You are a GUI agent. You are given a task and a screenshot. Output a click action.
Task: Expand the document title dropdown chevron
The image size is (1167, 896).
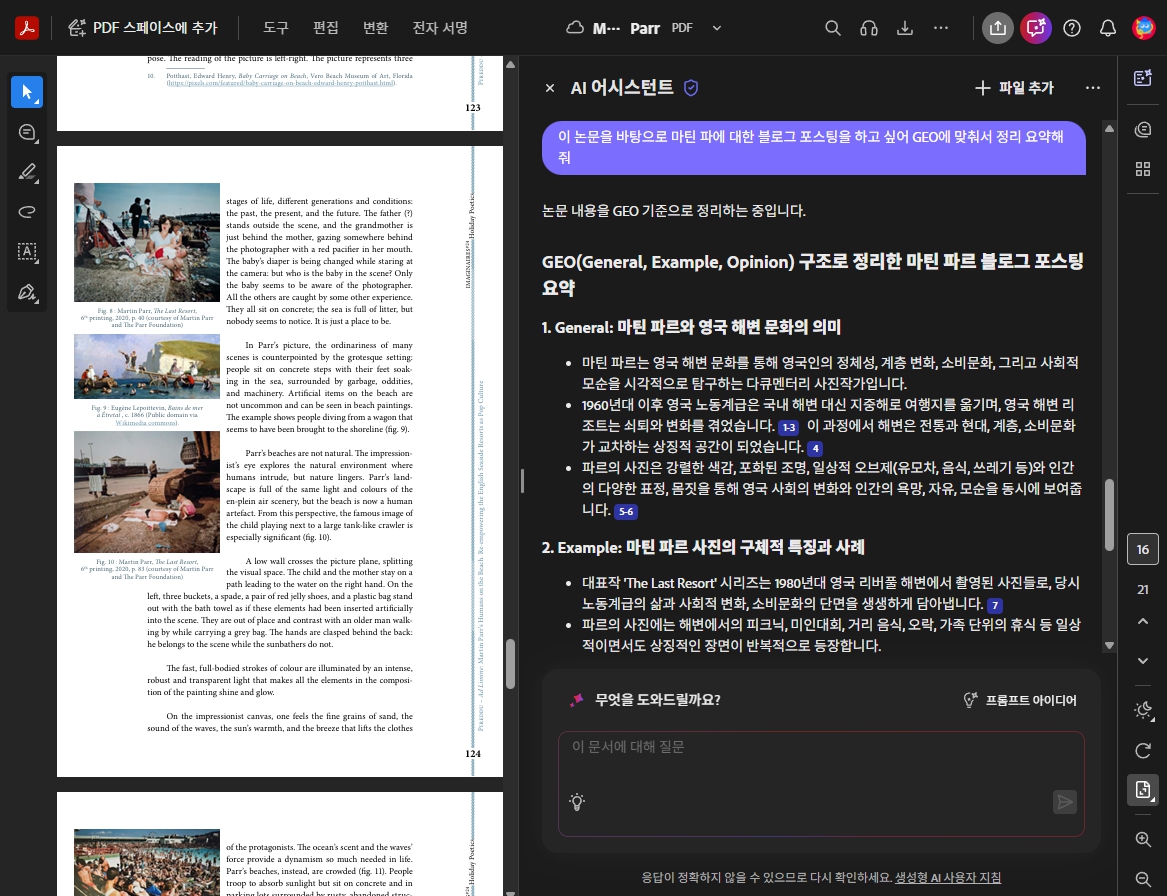coord(717,28)
